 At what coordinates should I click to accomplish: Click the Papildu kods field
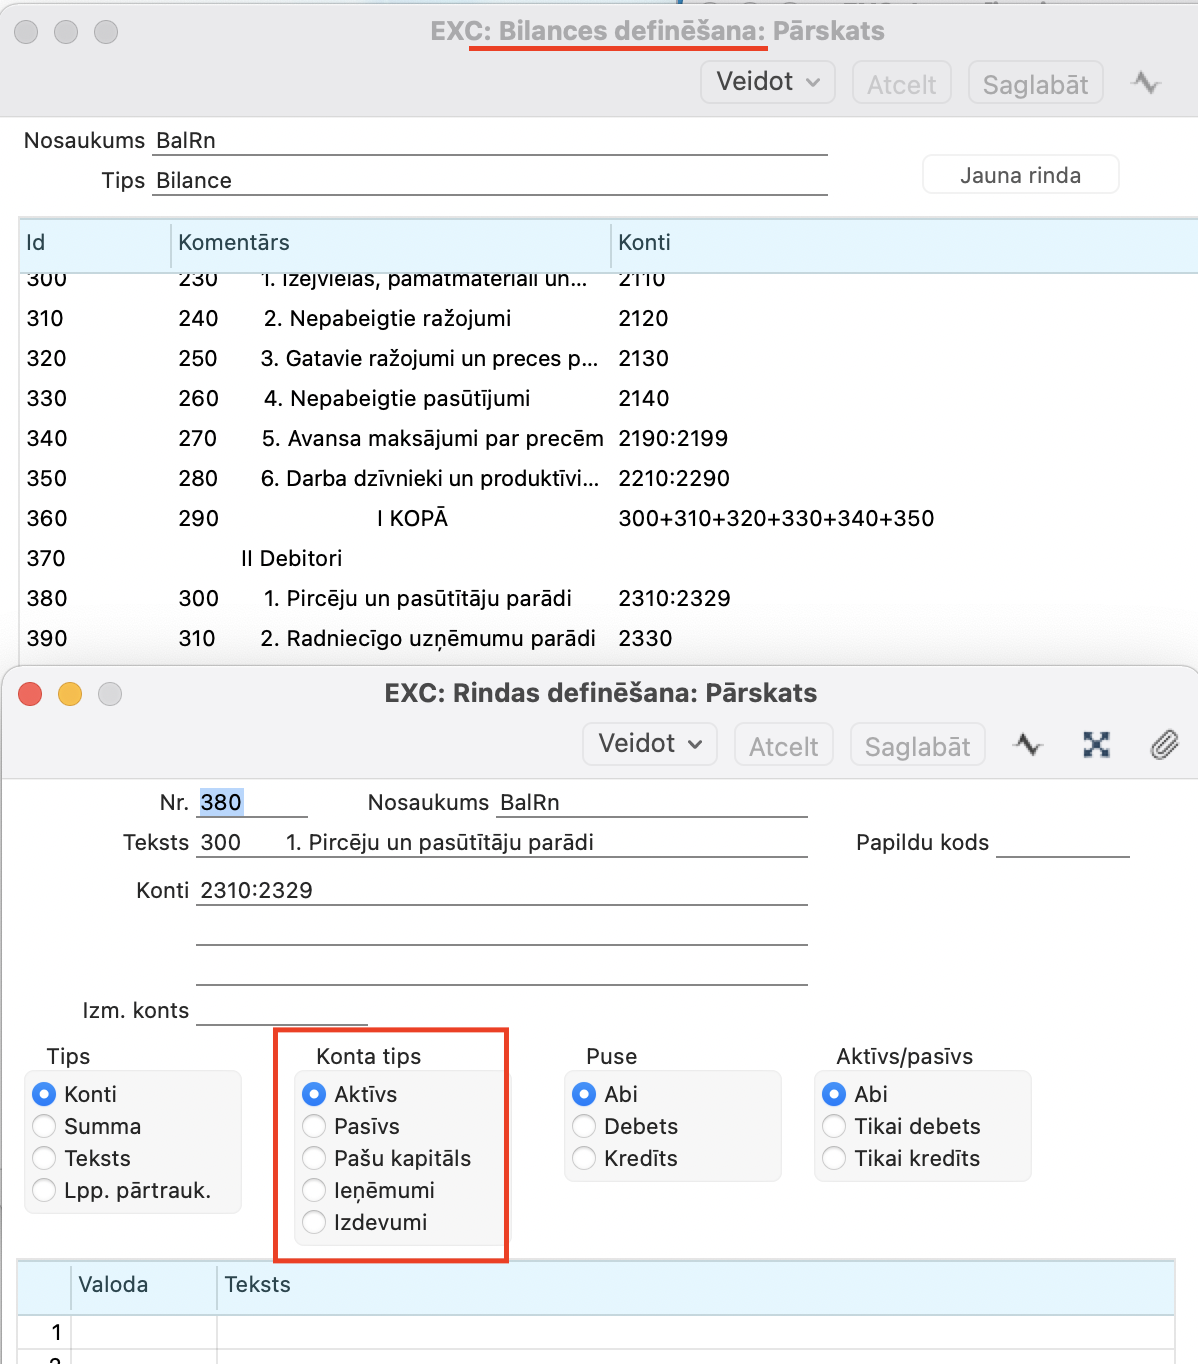point(1062,843)
